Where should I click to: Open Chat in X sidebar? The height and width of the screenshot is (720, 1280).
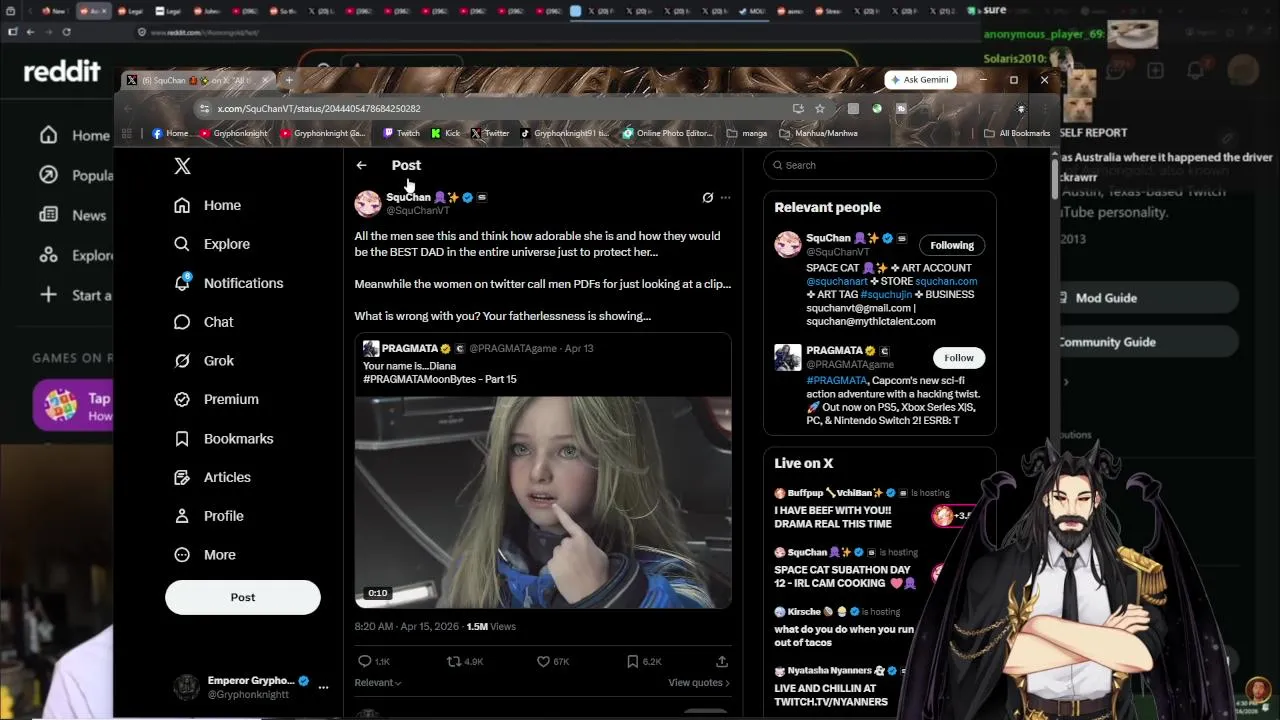[x=203, y=322]
